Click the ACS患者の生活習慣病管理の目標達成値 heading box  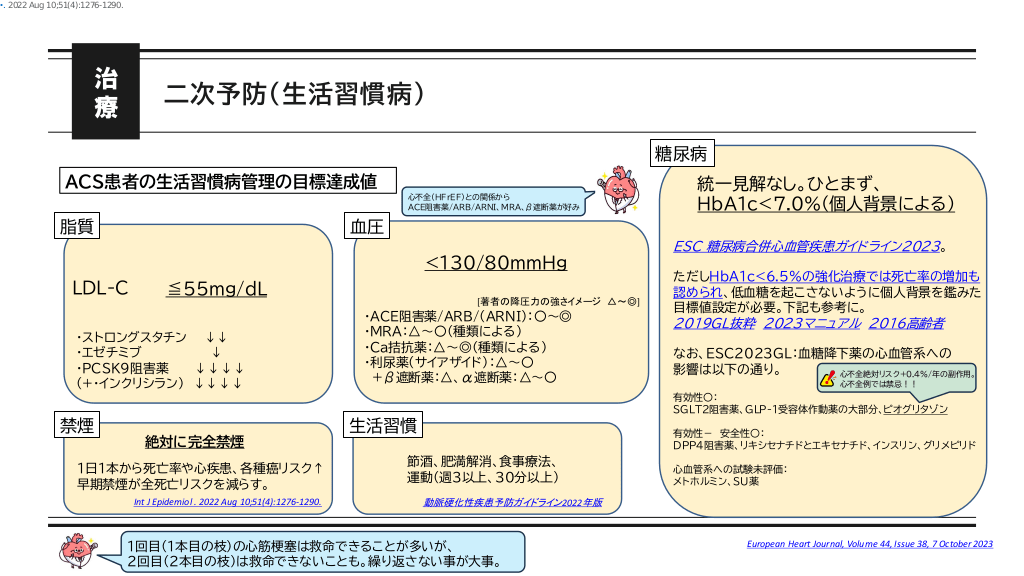coord(221,181)
